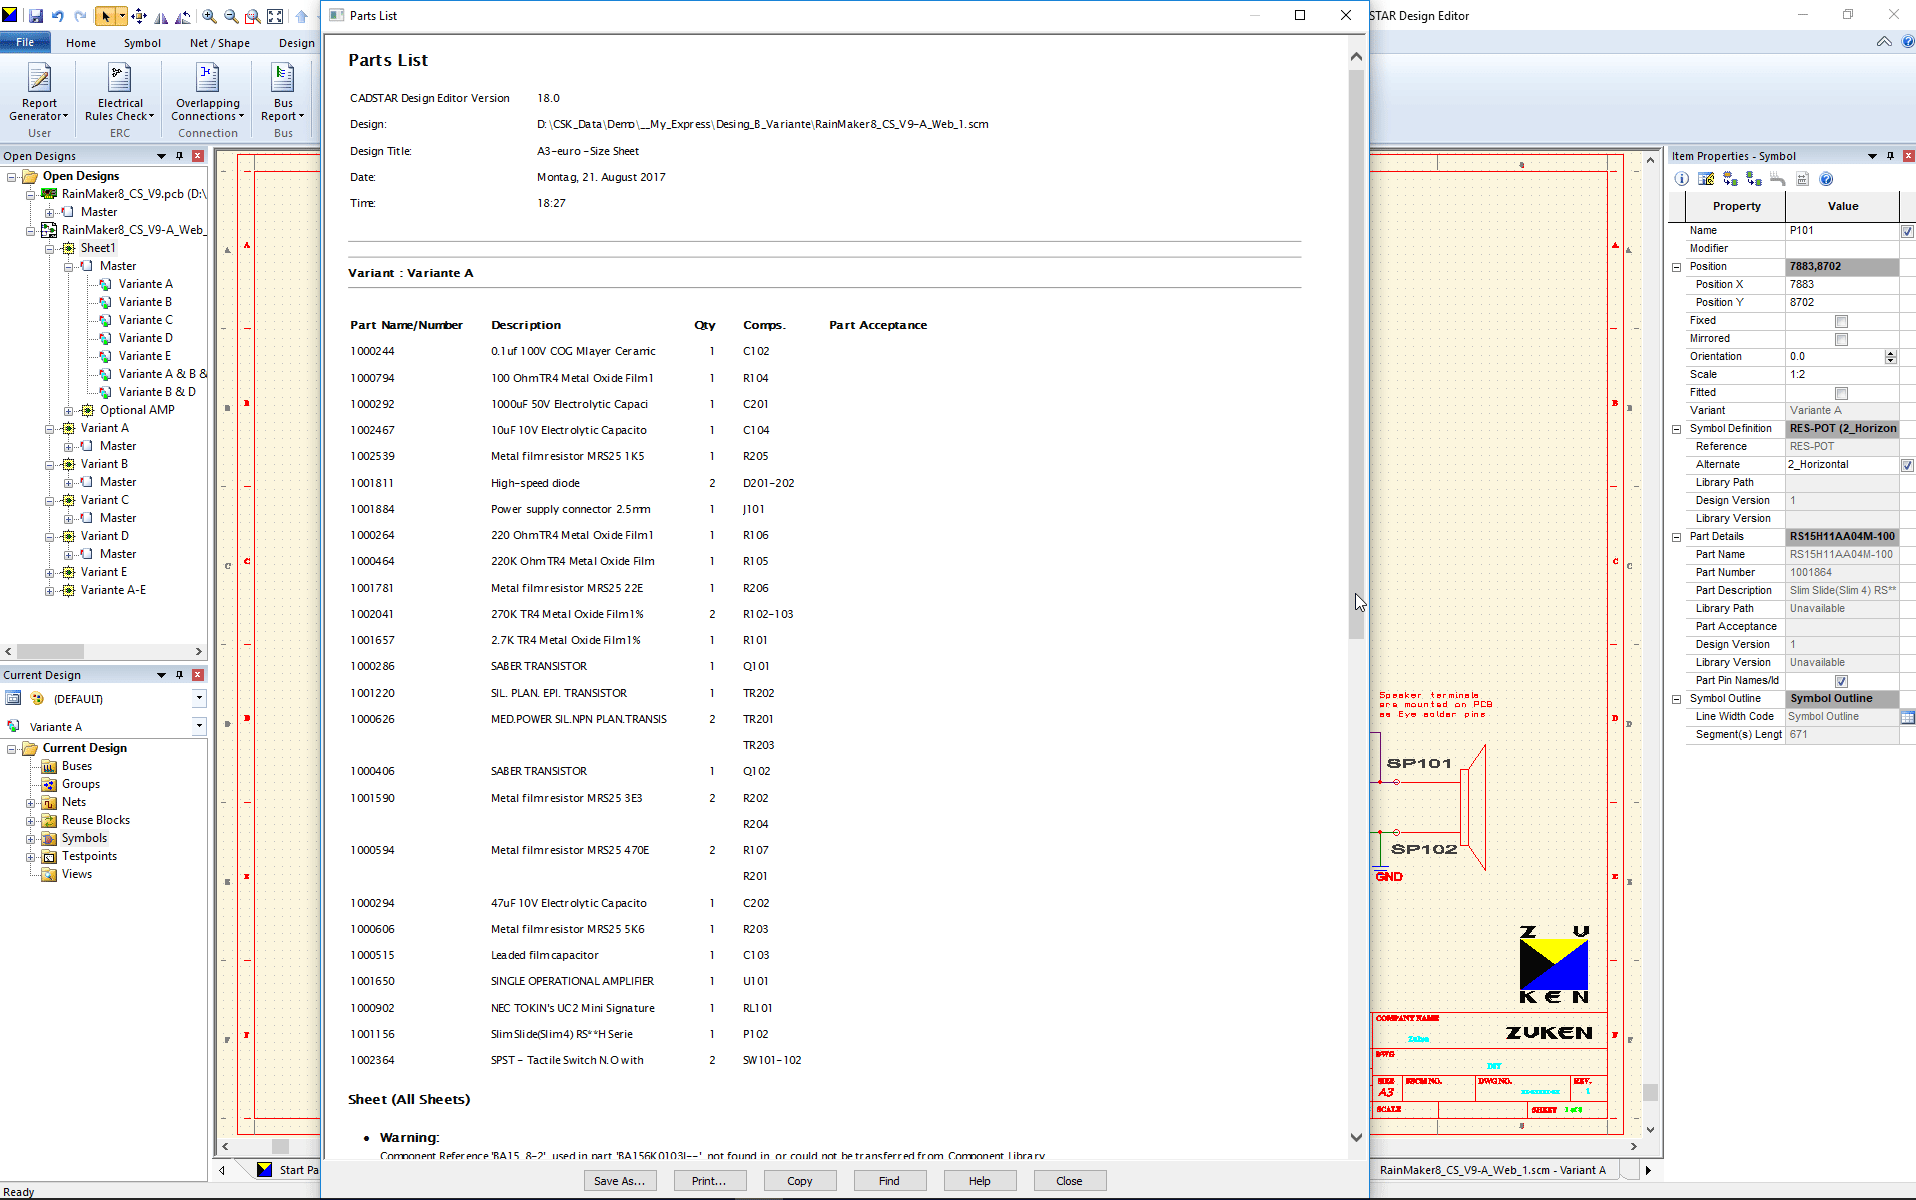Collapse the Symbol Outline property group

pyautogui.click(x=1677, y=699)
